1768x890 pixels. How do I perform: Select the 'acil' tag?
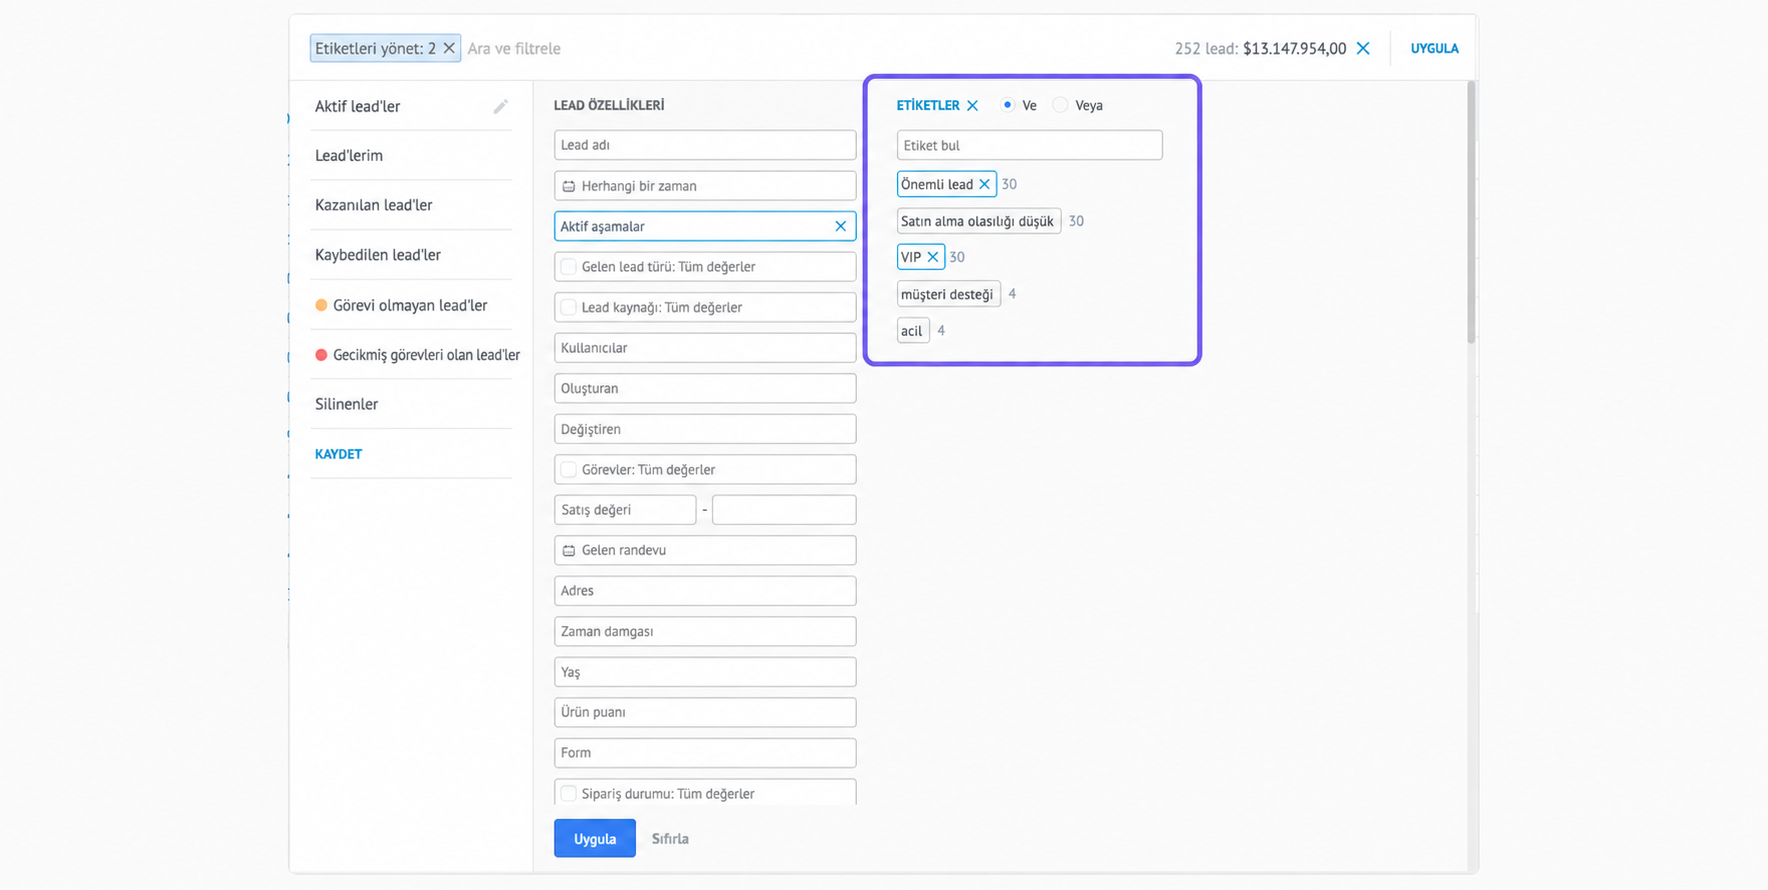tap(912, 331)
